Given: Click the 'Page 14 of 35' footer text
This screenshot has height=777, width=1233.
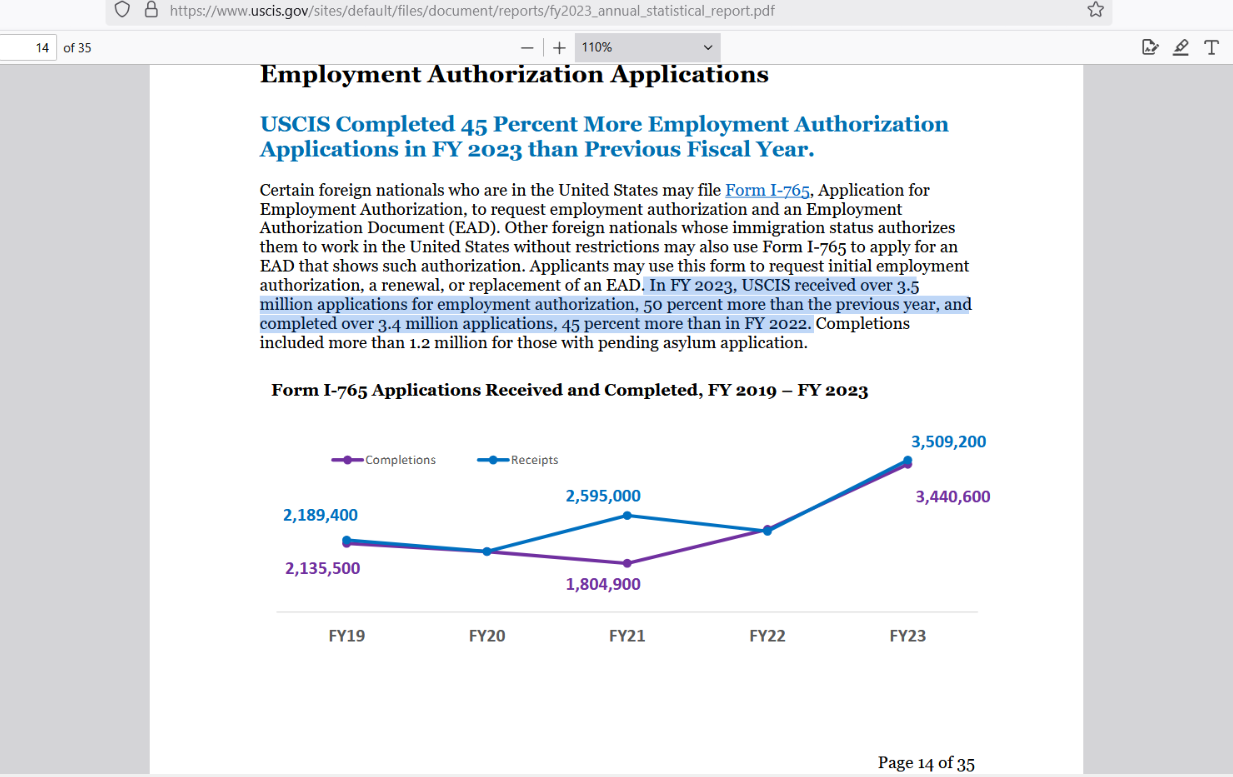Looking at the screenshot, I should point(926,763).
